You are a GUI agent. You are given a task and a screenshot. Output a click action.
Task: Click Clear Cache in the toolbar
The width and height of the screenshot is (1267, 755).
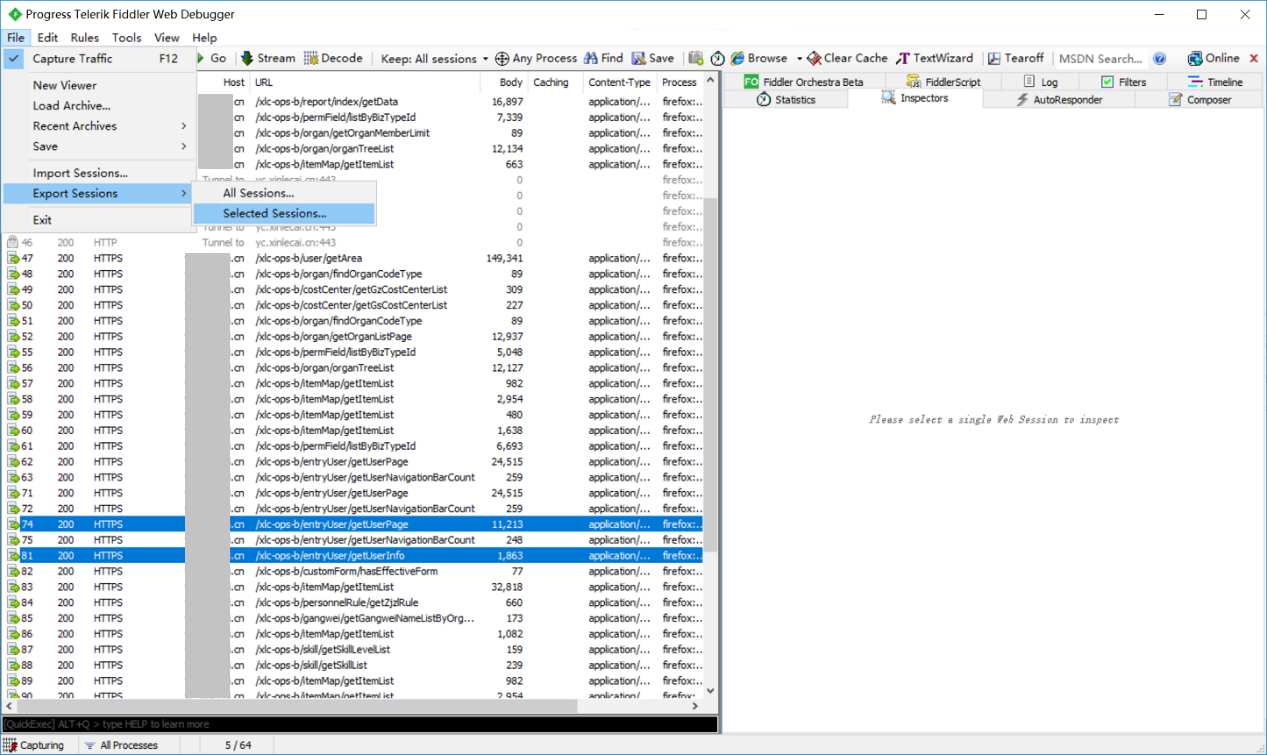[x=848, y=59]
